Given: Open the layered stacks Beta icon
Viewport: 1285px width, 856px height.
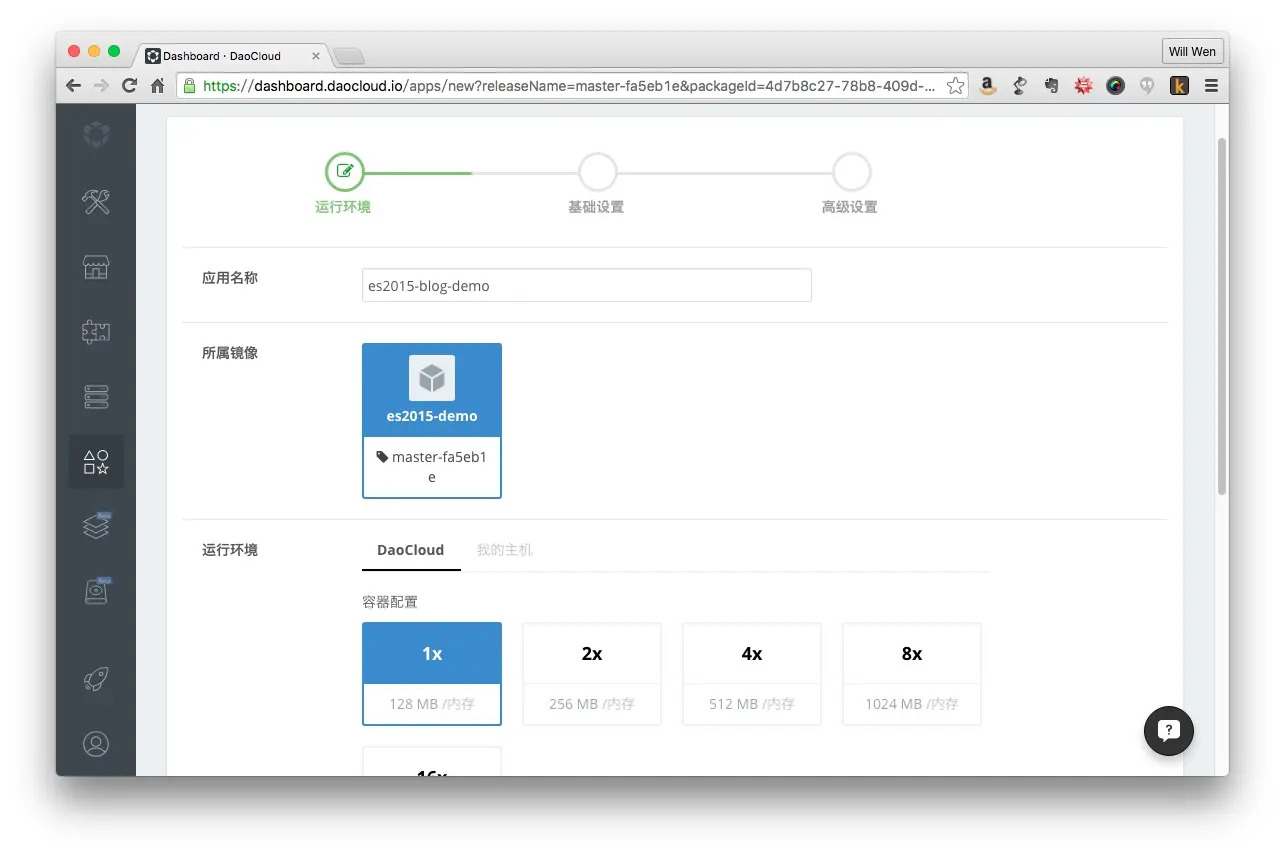Looking at the screenshot, I should (x=96, y=526).
